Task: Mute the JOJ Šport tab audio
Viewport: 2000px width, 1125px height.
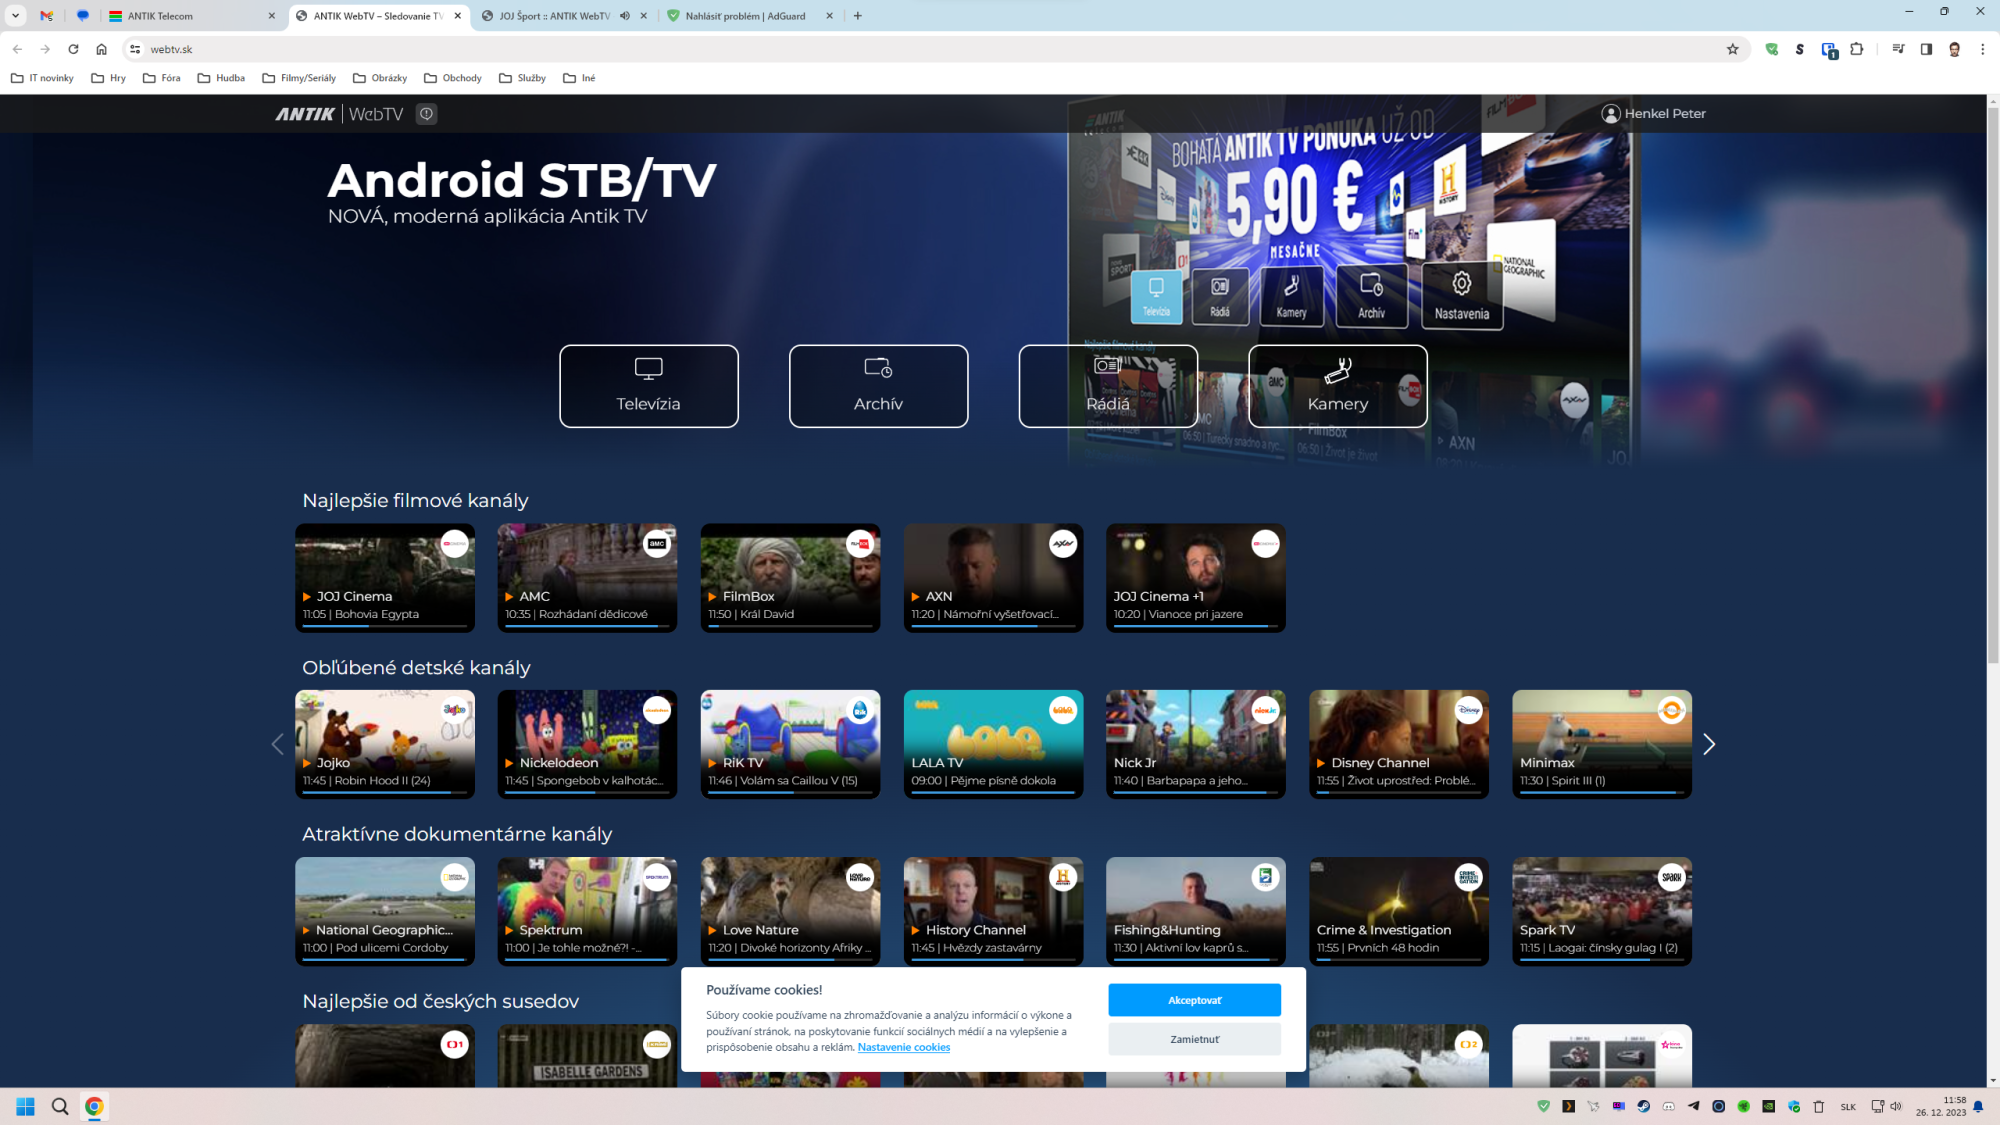Action: [625, 15]
